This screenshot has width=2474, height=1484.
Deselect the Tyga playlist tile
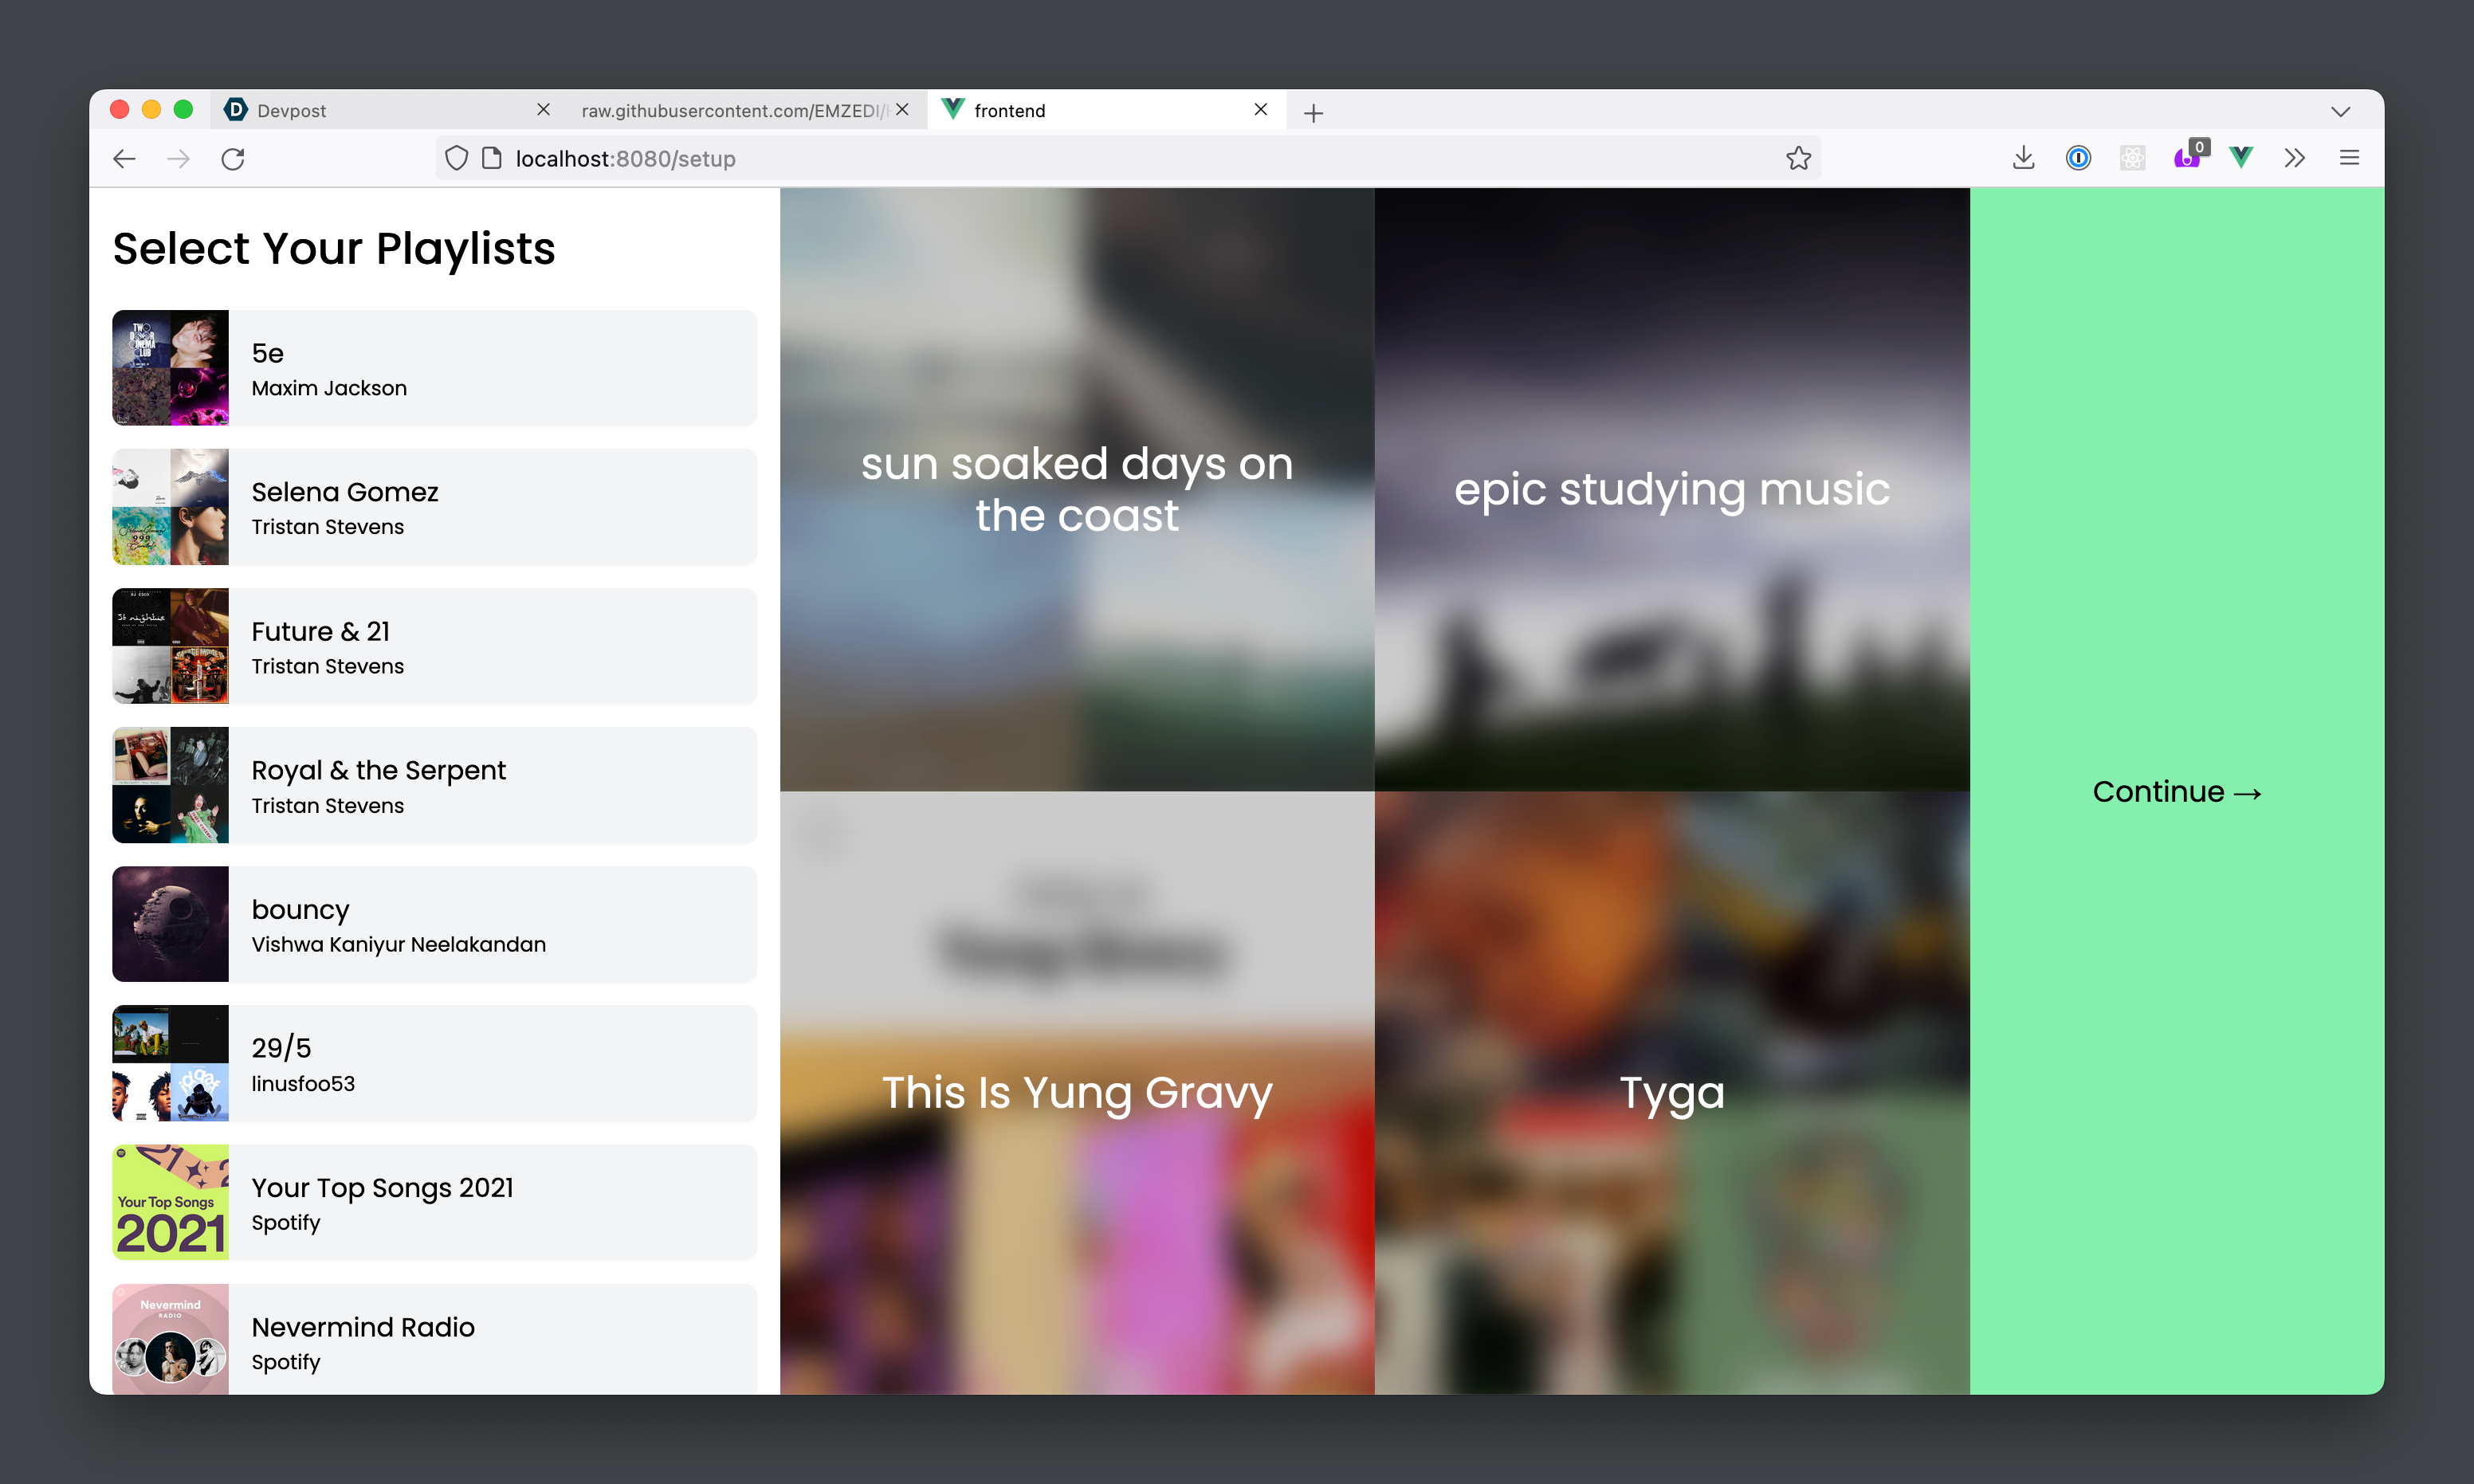pyautogui.click(x=1671, y=1093)
